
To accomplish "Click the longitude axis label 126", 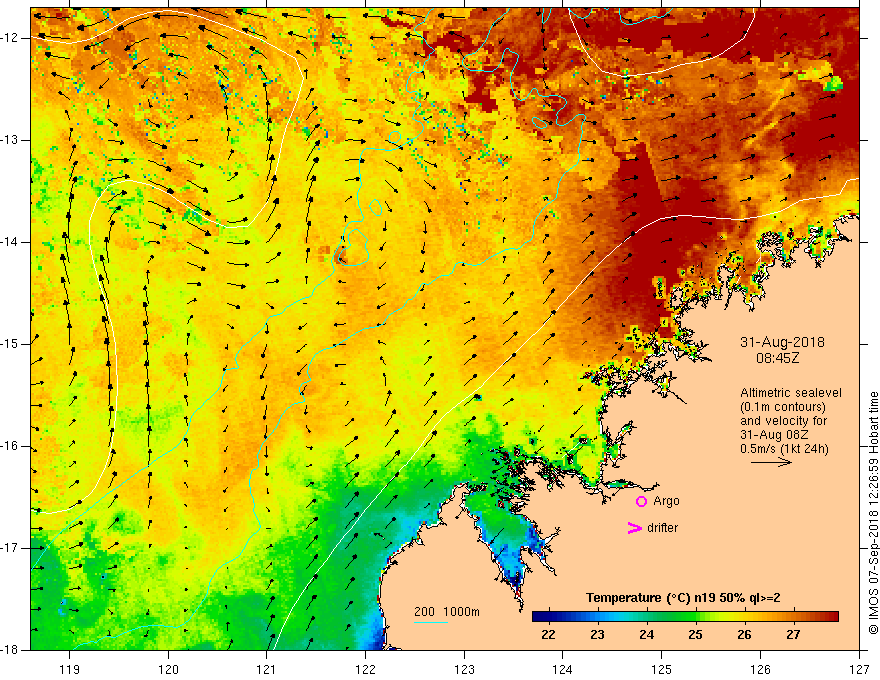I will tap(760, 669).
